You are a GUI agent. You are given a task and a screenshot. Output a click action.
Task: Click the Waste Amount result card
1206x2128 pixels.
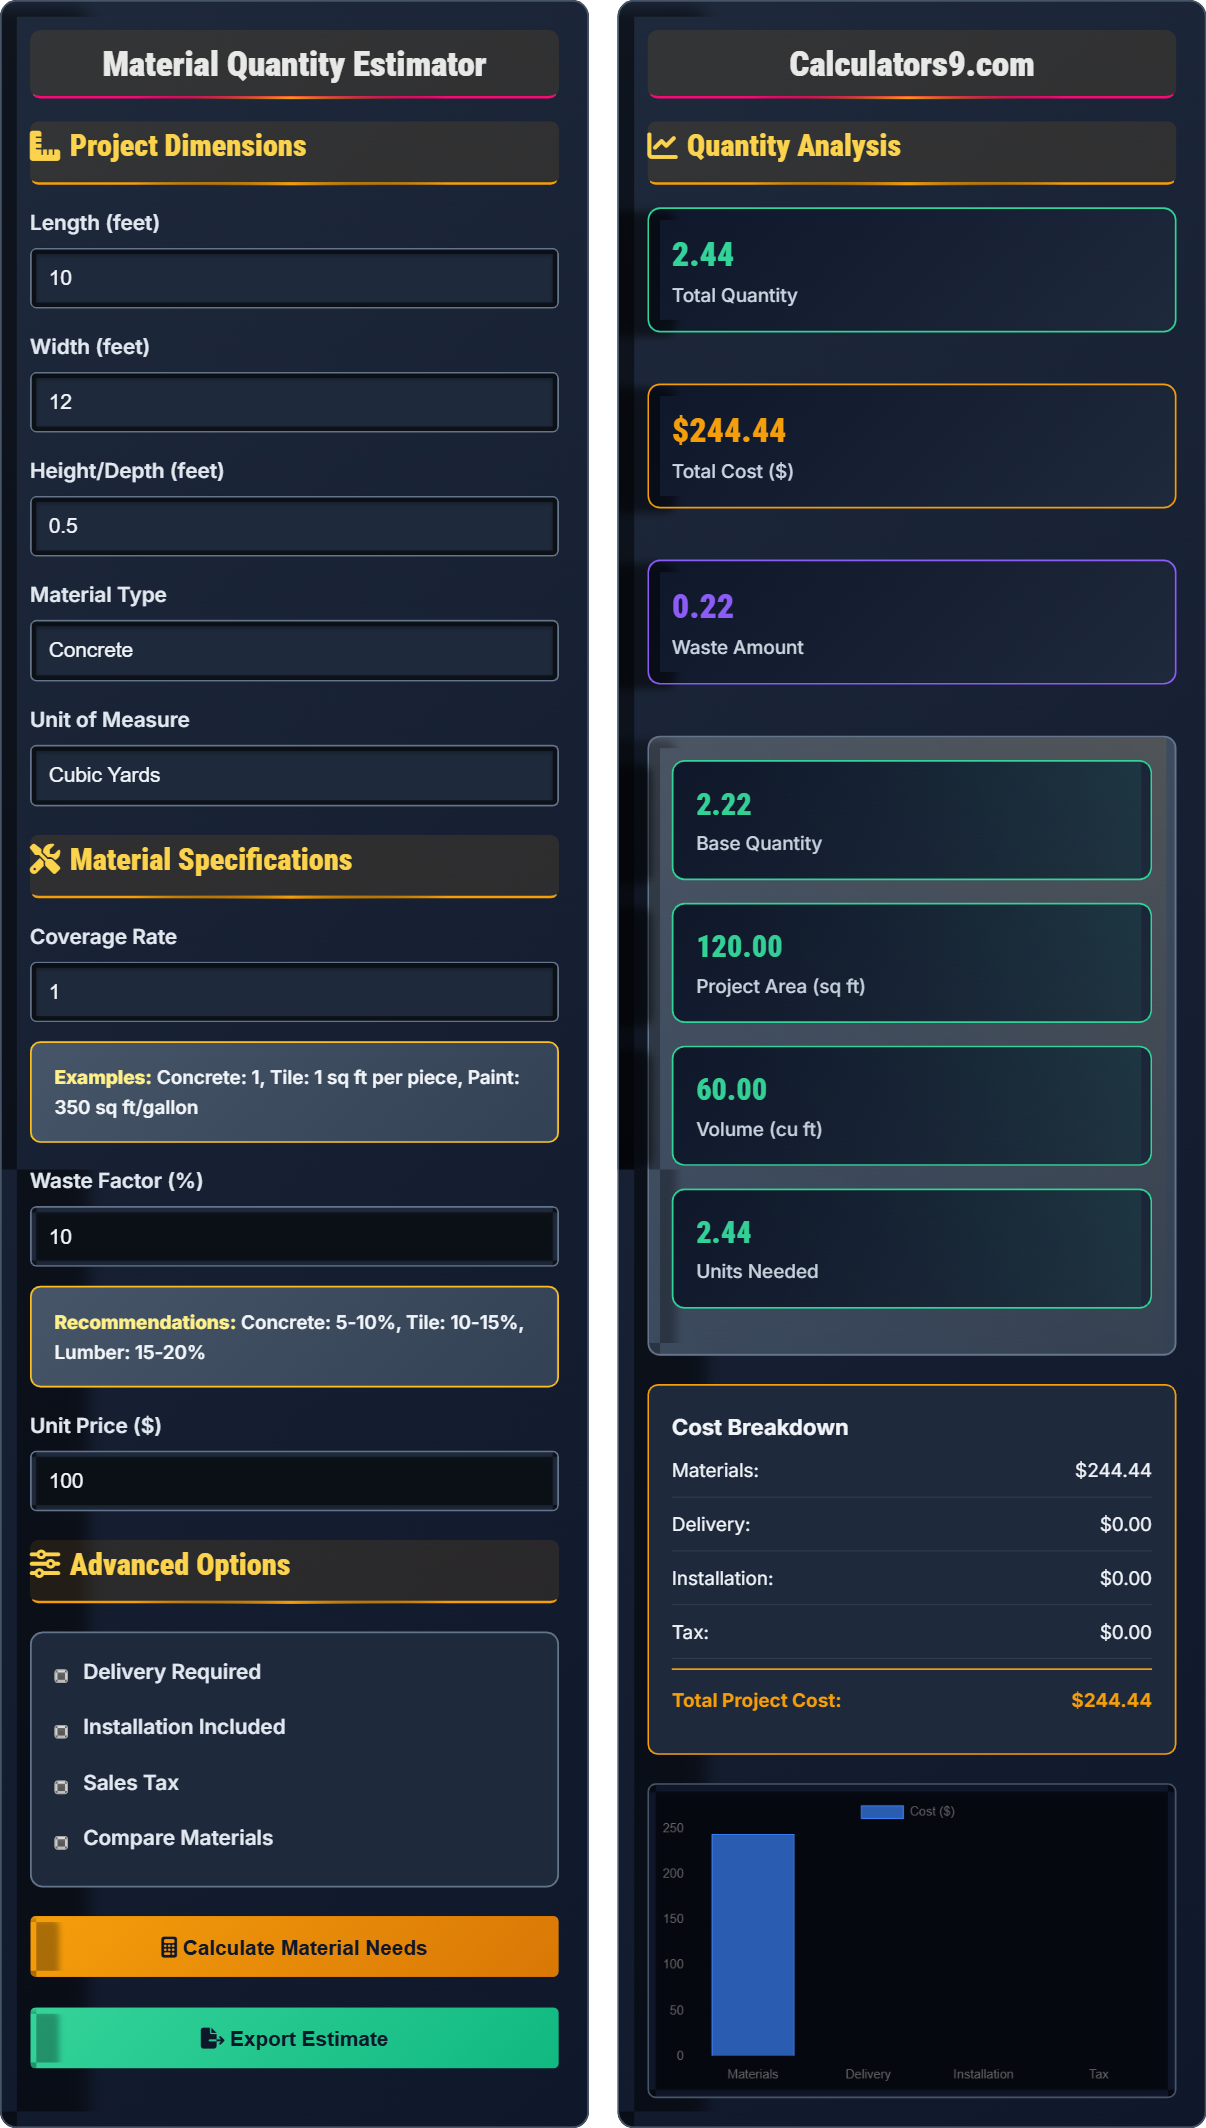(x=912, y=622)
